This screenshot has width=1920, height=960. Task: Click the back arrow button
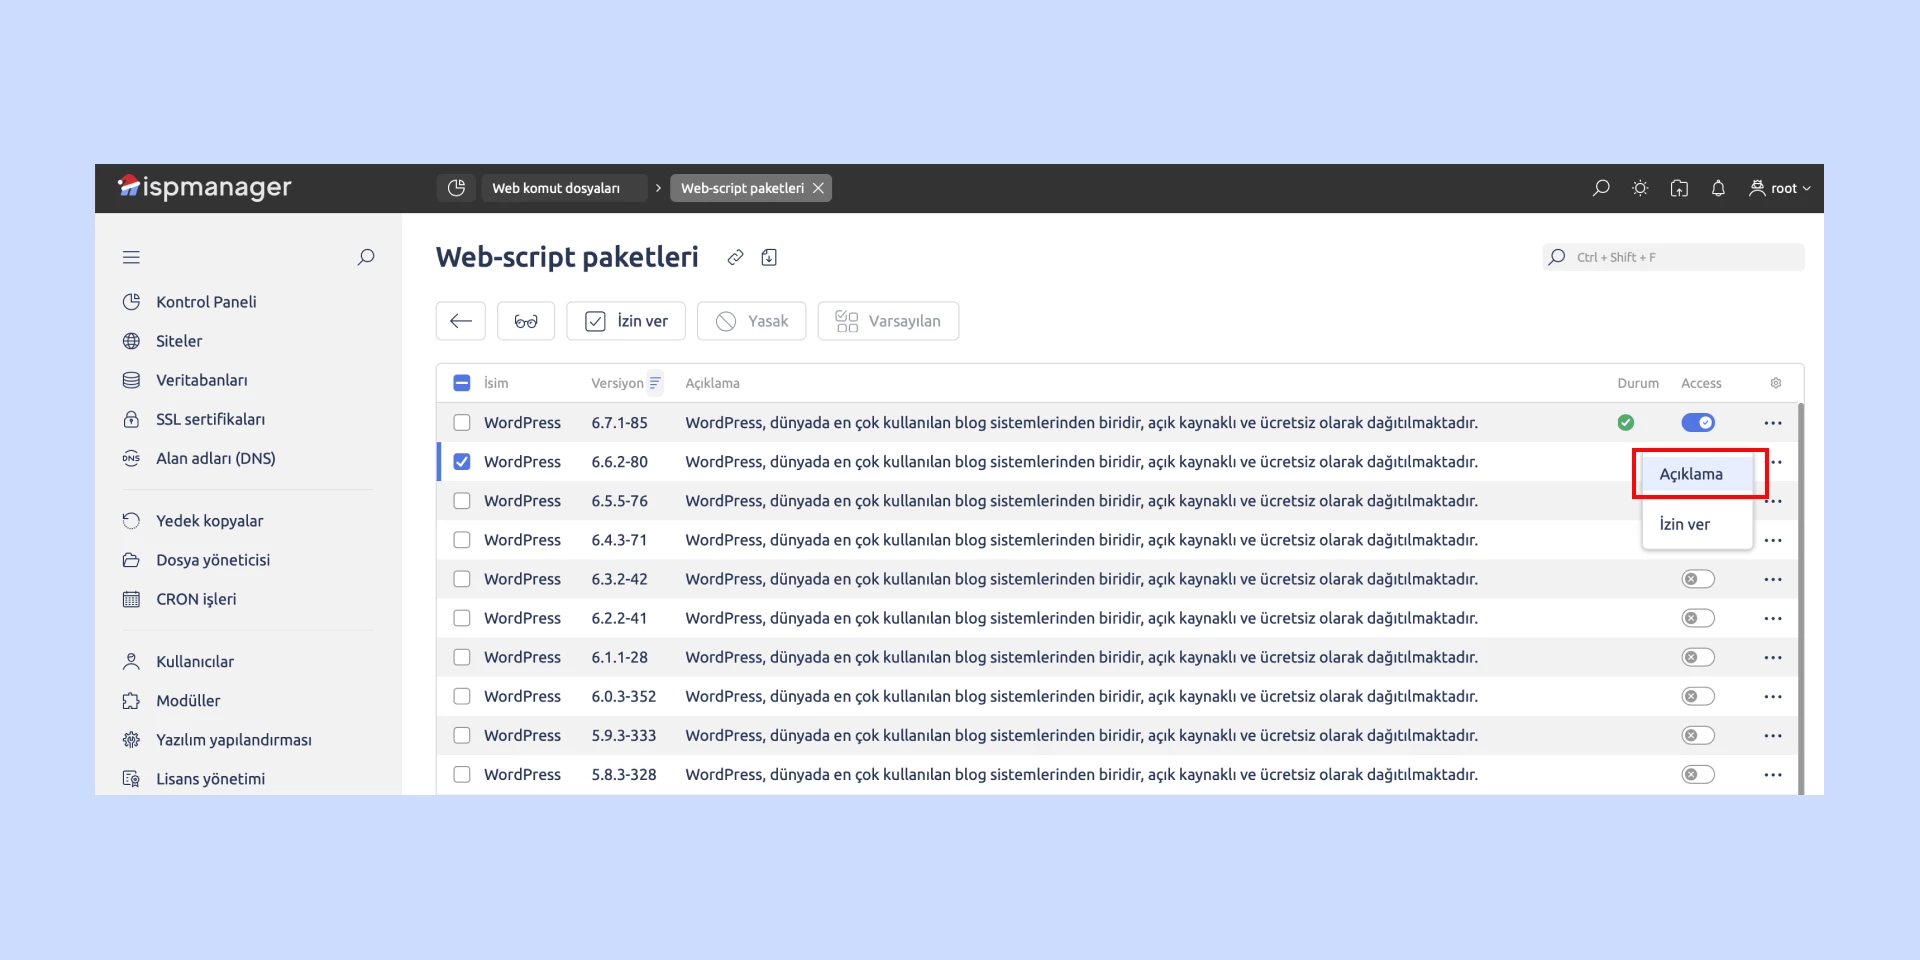click(x=461, y=321)
